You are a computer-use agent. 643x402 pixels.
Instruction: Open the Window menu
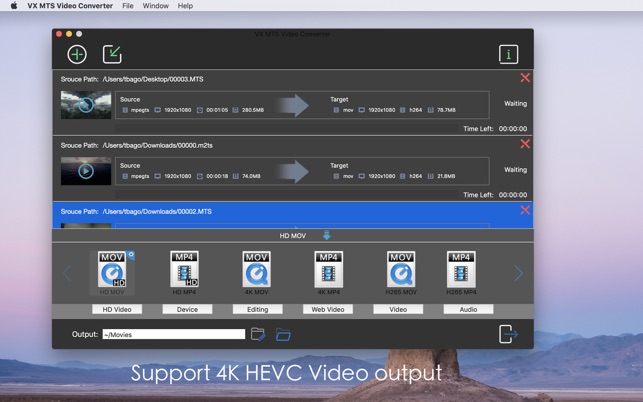(155, 6)
